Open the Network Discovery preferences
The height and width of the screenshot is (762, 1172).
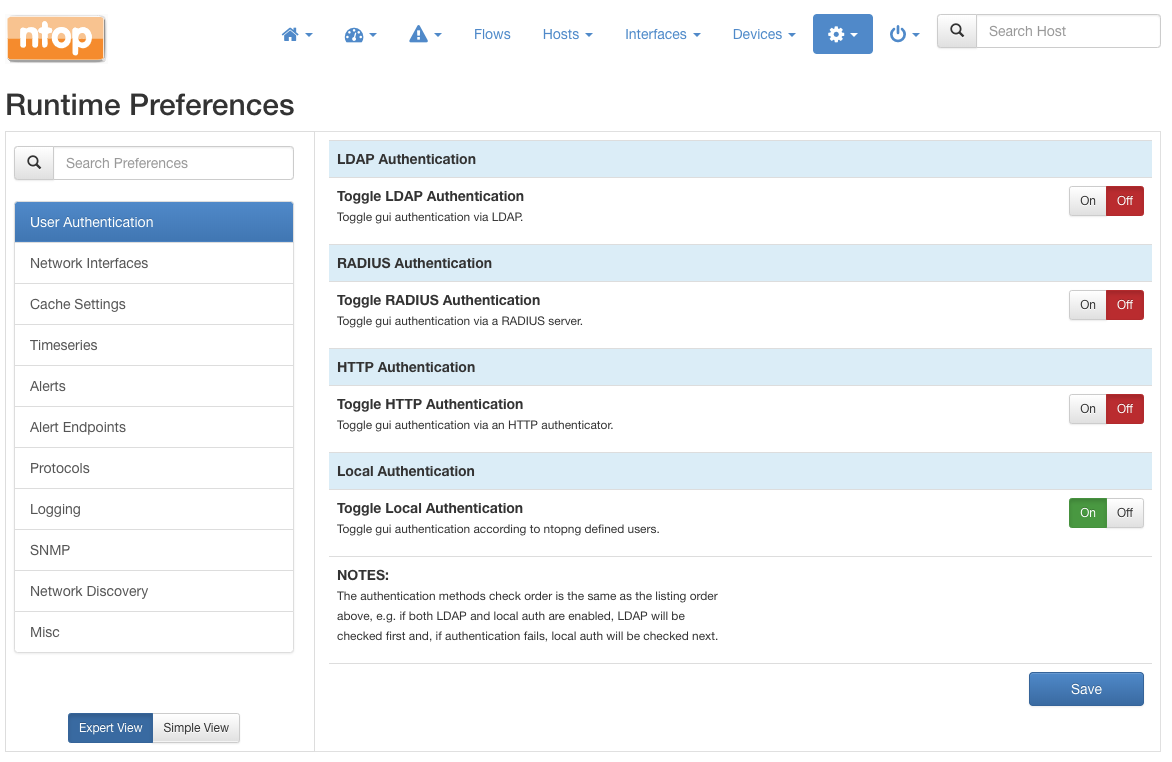pyautogui.click(x=154, y=592)
